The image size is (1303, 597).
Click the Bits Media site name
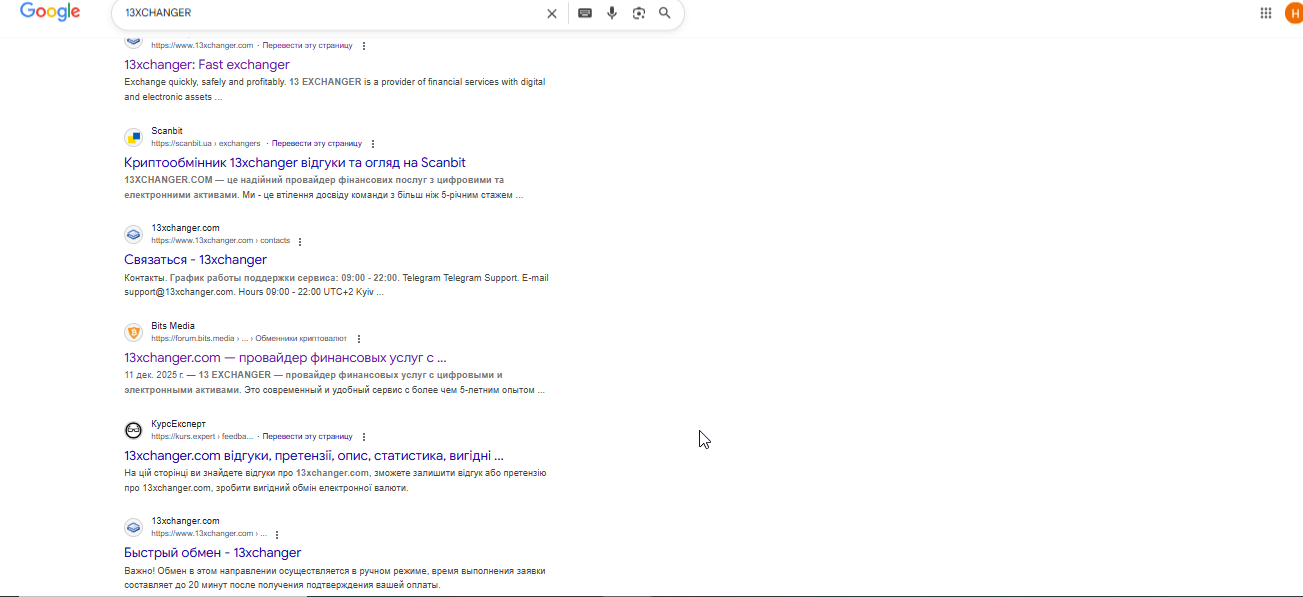[x=173, y=326]
